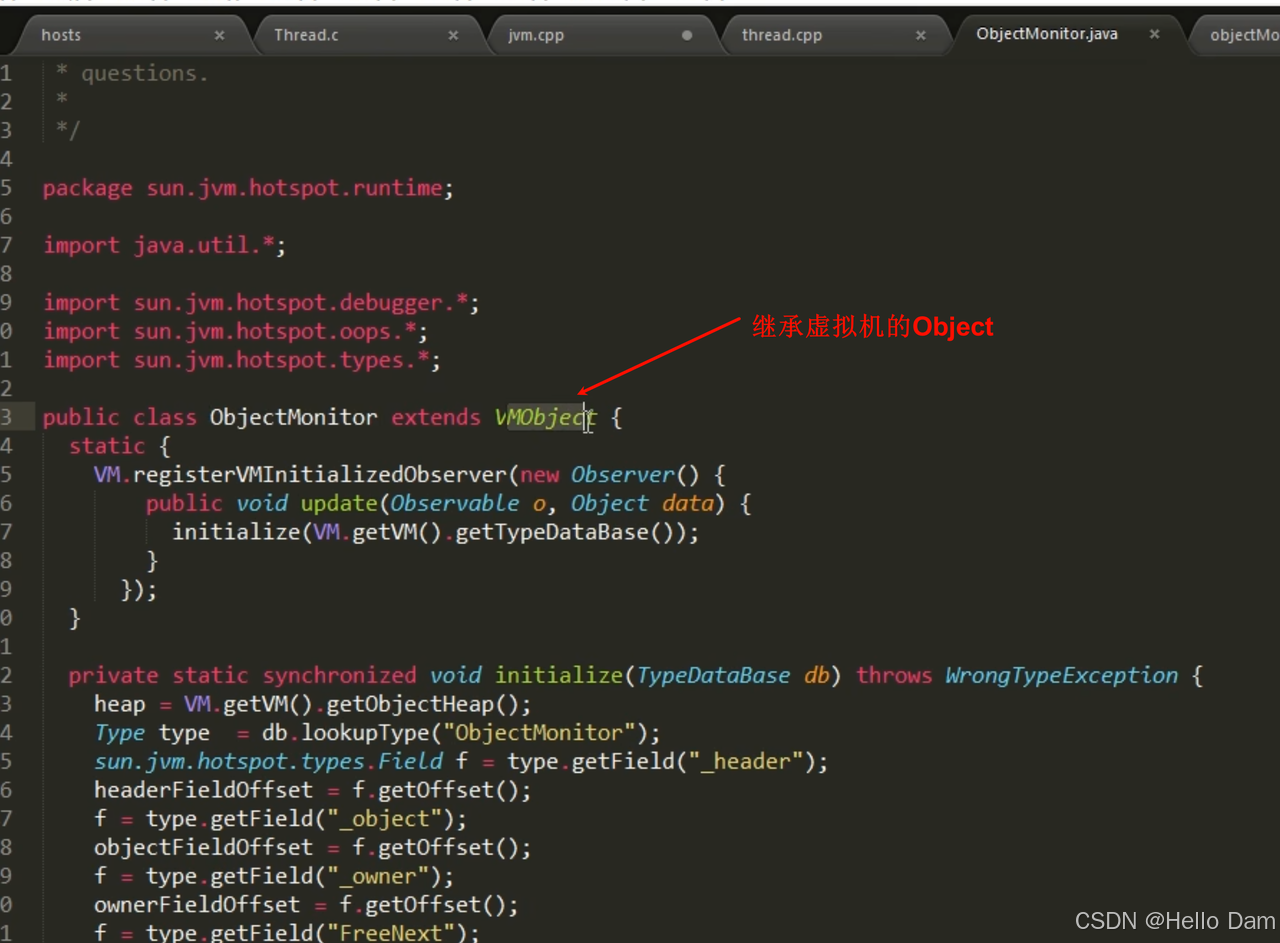Switch to the Thread.c tab
1280x943 pixels.
pos(306,35)
